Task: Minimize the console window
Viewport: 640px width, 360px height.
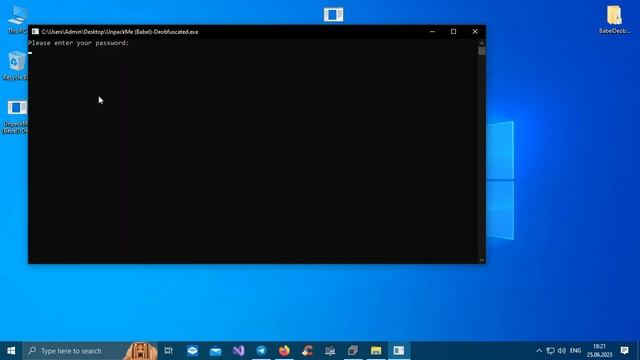Action: tap(432, 31)
